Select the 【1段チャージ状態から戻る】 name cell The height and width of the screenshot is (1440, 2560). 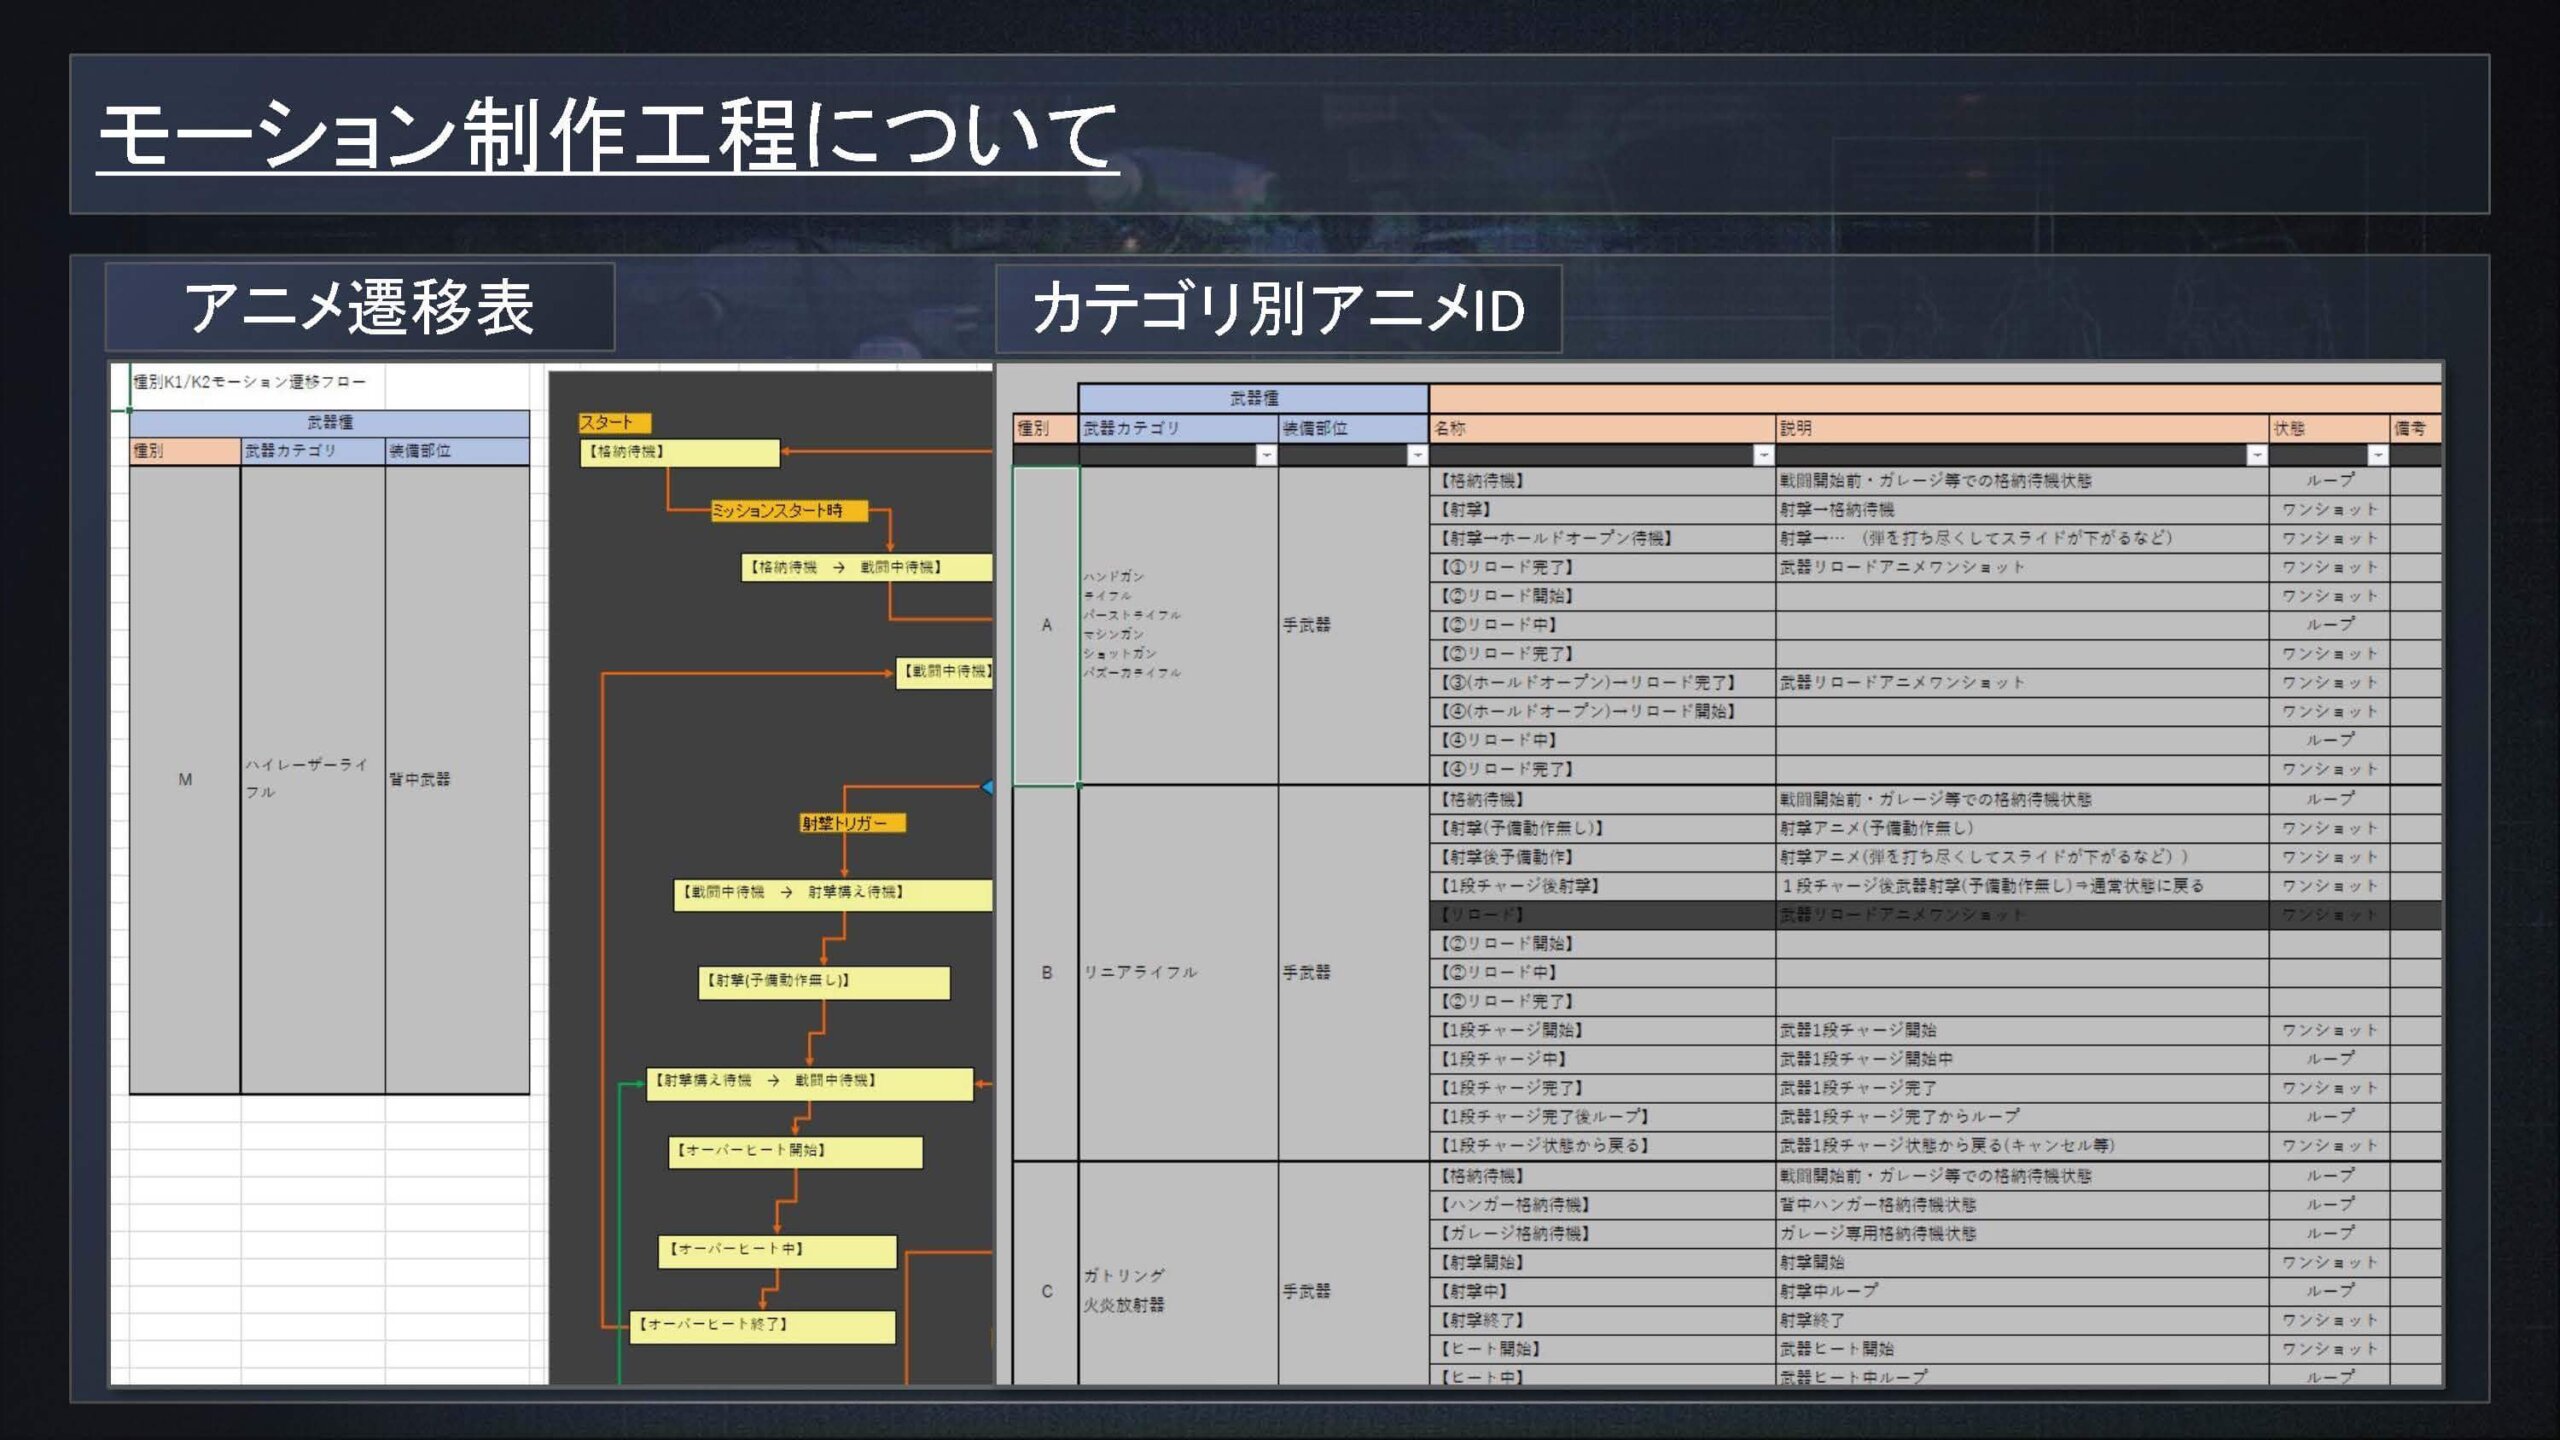pos(1602,1147)
